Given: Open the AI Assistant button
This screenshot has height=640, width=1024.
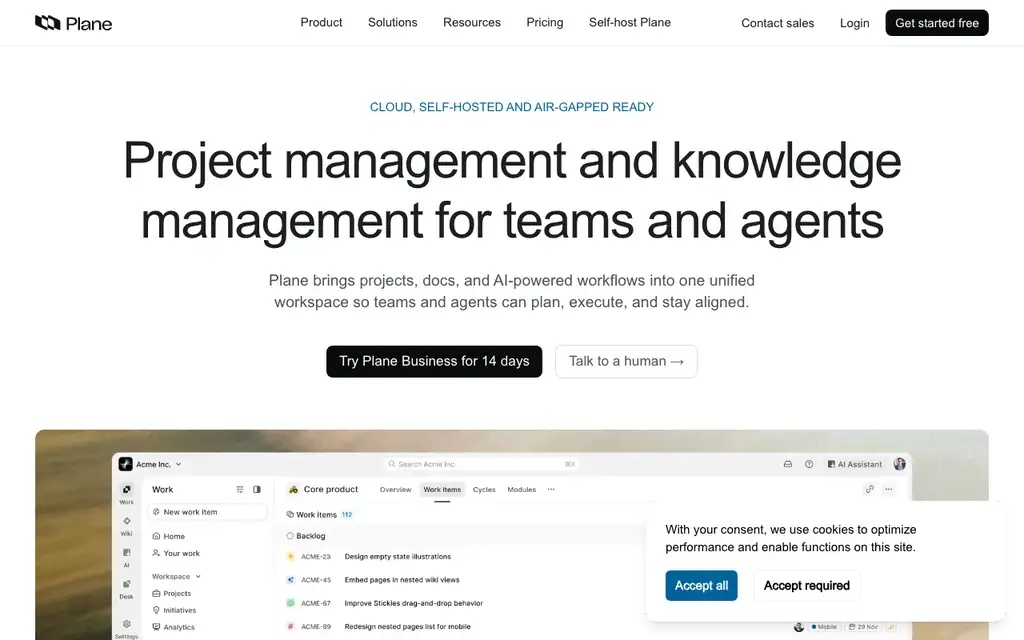Looking at the screenshot, I should click(854, 464).
